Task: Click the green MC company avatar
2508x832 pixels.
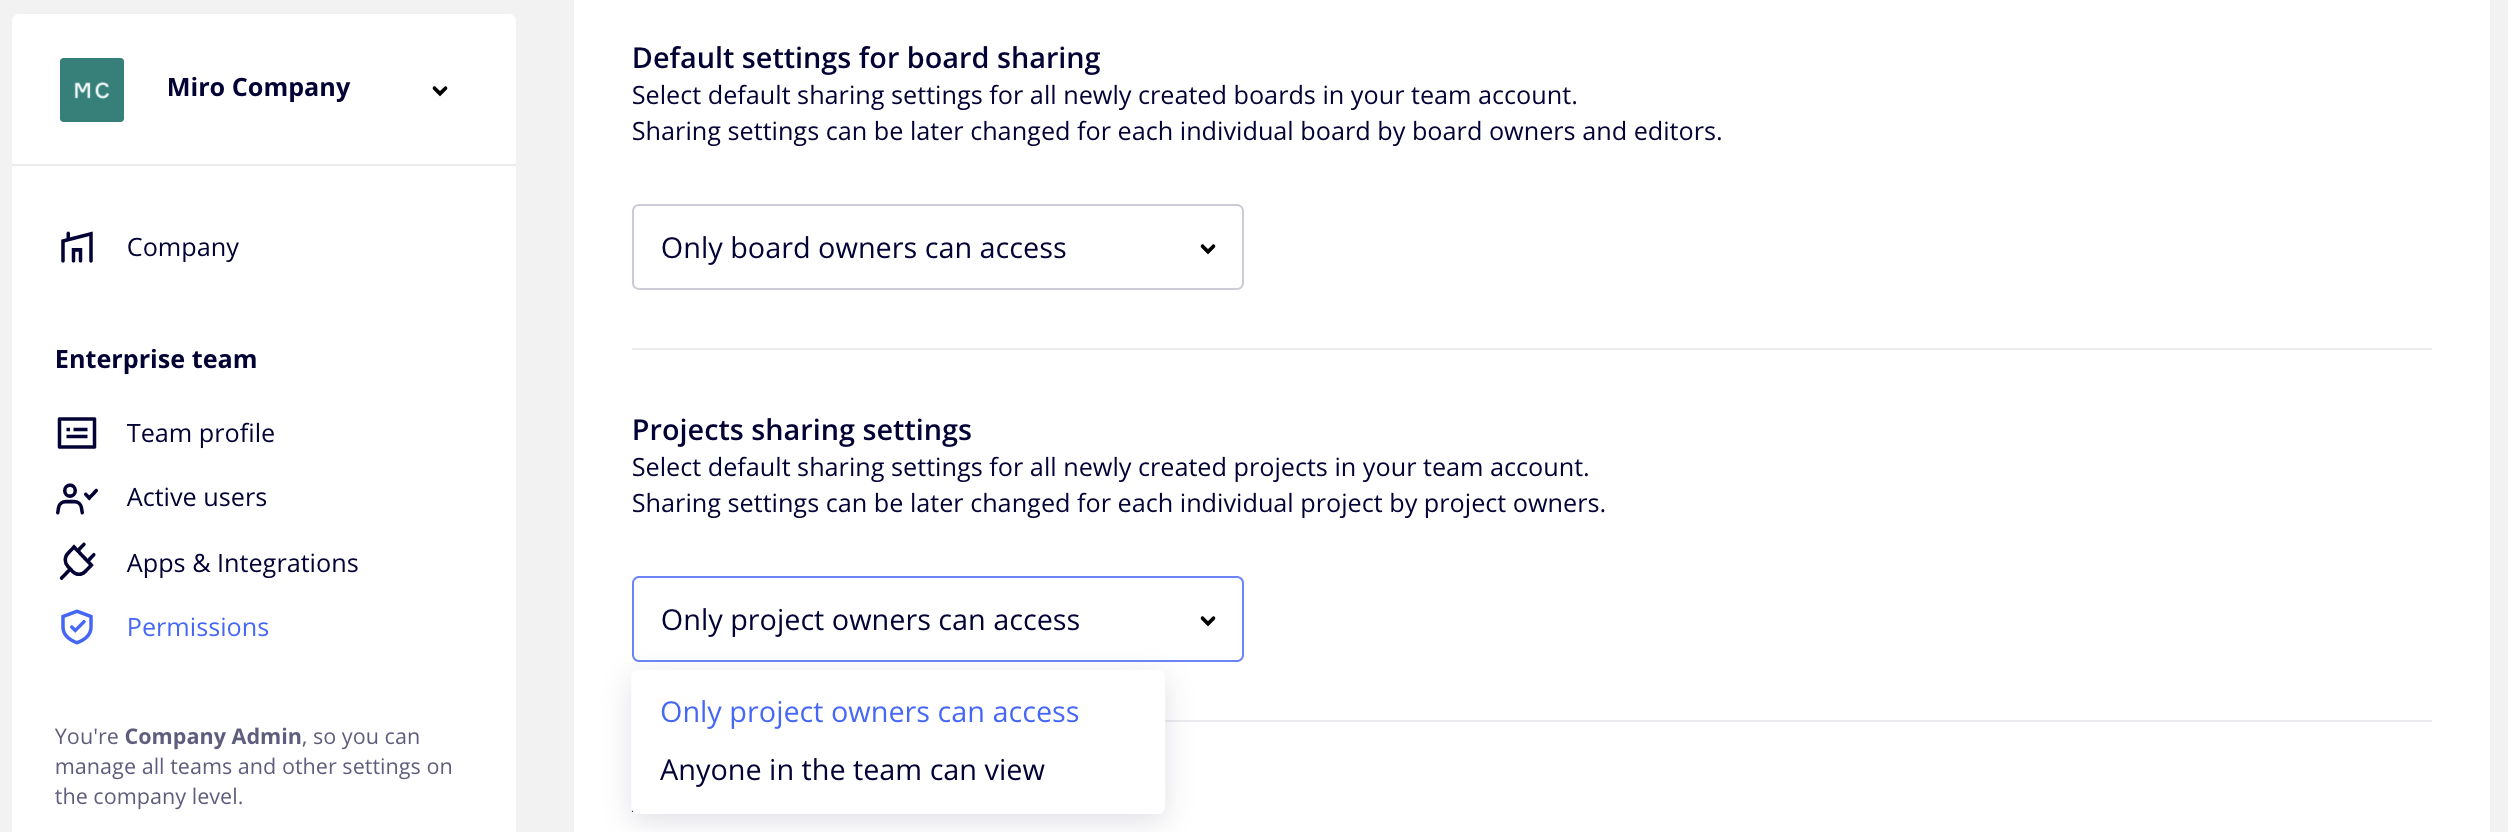Action: [92, 90]
